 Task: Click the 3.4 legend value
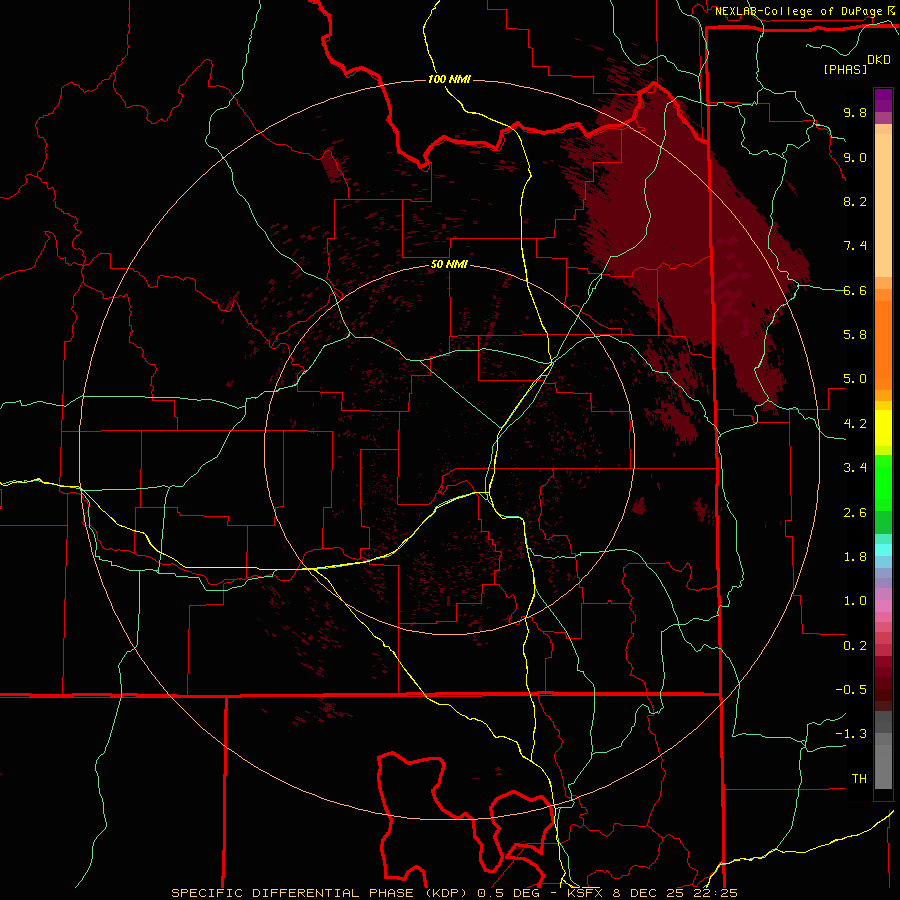[855, 468]
